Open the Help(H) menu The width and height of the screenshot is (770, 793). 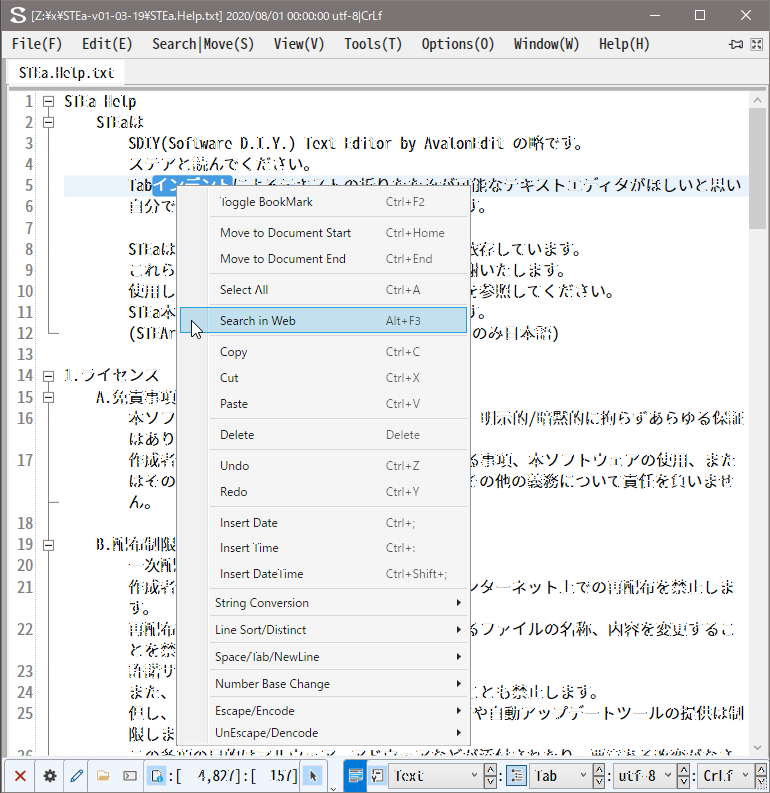[x=624, y=44]
